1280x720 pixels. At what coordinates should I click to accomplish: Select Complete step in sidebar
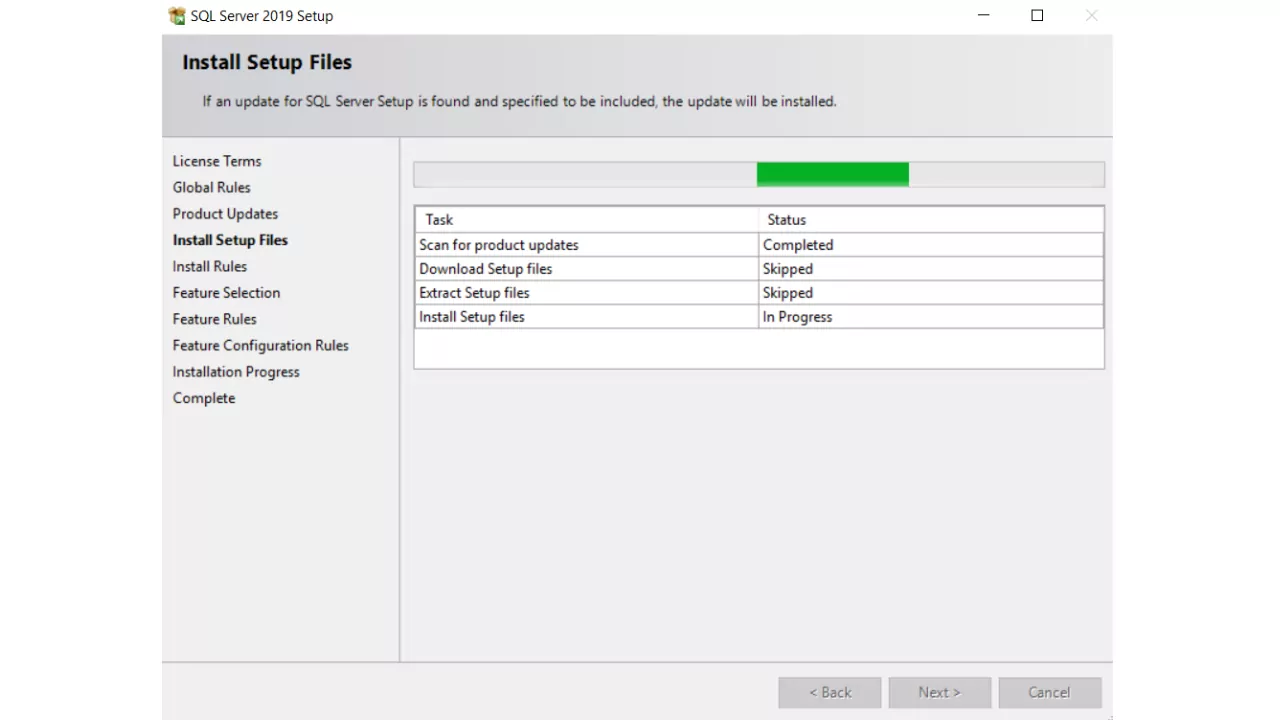(x=204, y=398)
